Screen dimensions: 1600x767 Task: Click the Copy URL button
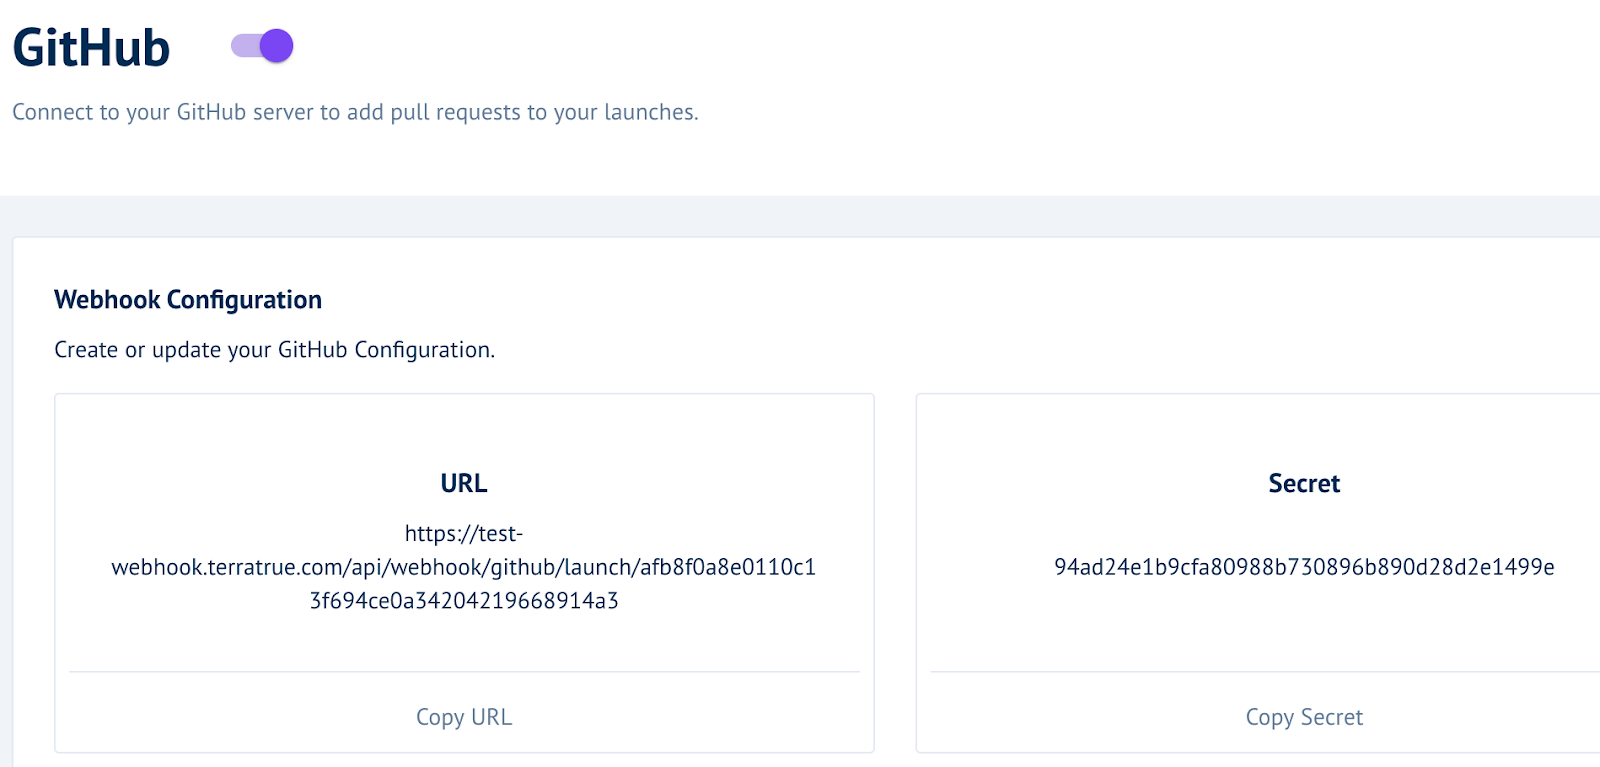pyautogui.click(x=464, y=717)
